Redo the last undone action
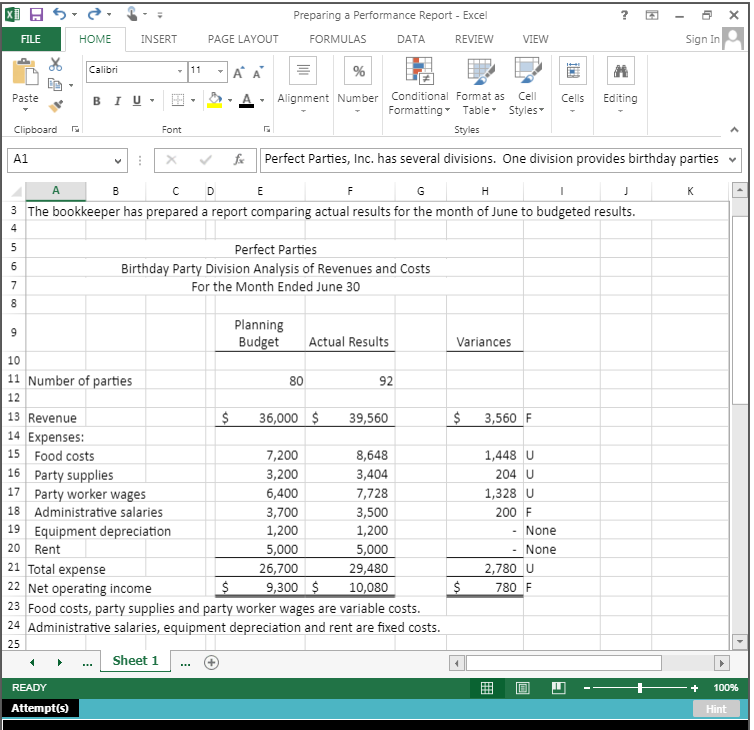This screenshot has width=754, height=730. point(94,14)
